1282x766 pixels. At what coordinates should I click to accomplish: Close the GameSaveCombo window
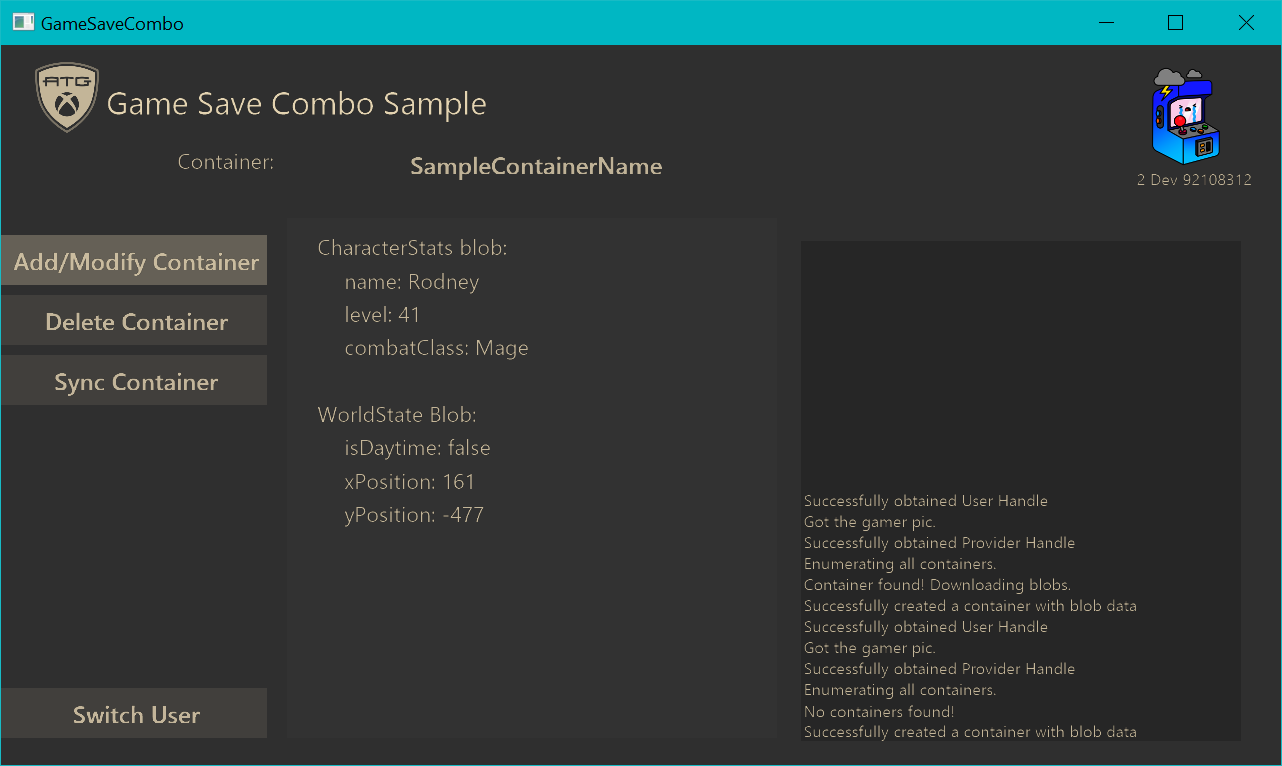pyautogui.click(x=1246, y=23)
